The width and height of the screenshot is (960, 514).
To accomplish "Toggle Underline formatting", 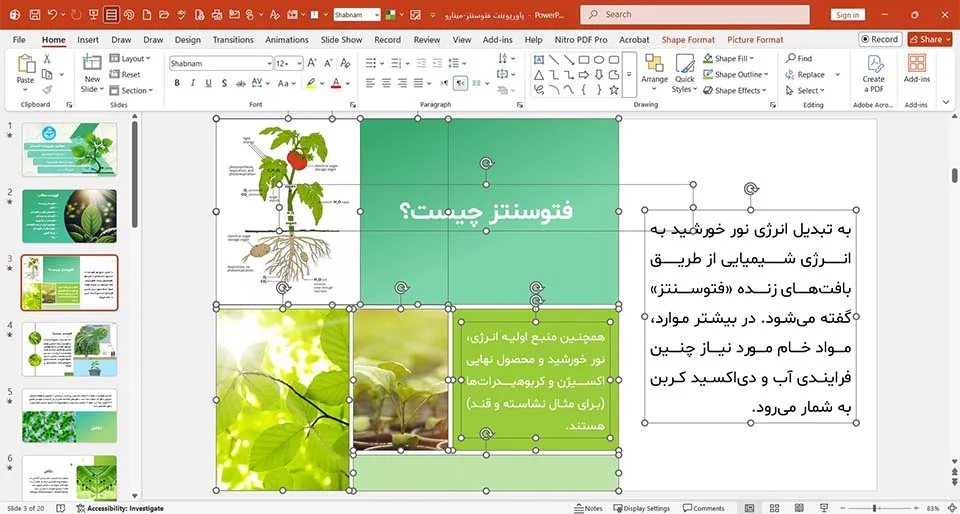I will 208,83.
